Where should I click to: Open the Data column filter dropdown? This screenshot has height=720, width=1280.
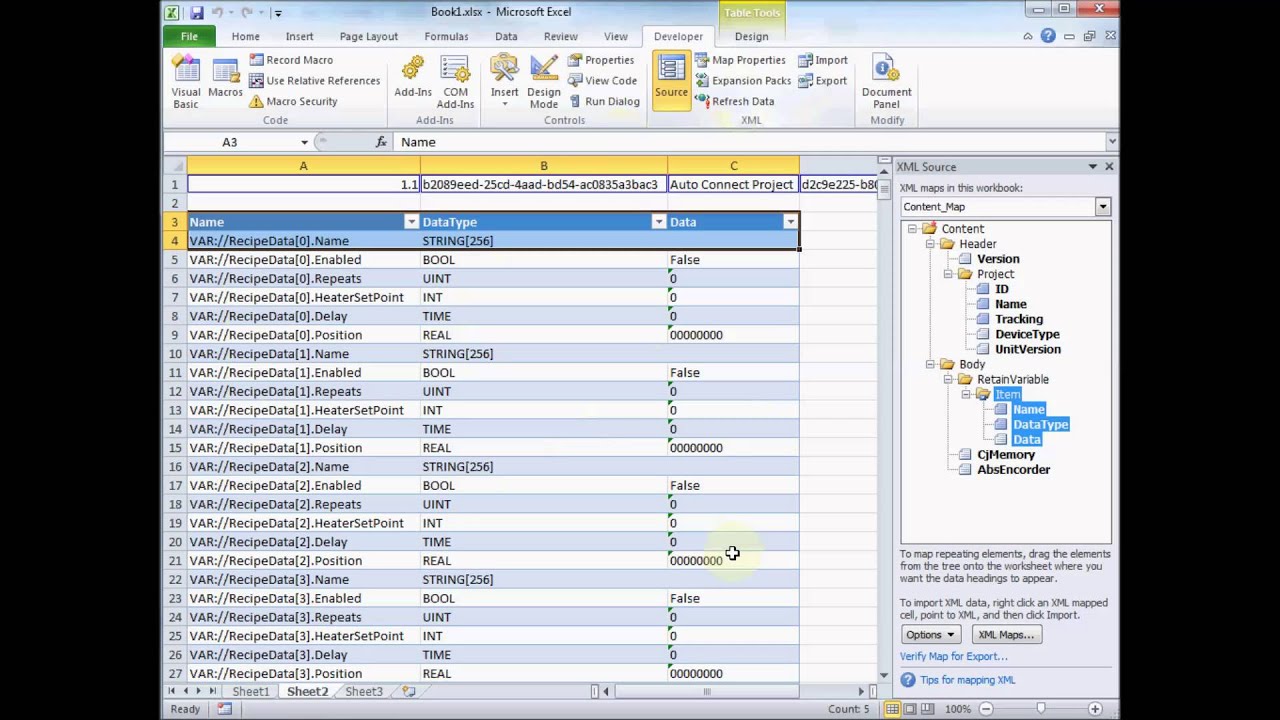tap(790, 222)
